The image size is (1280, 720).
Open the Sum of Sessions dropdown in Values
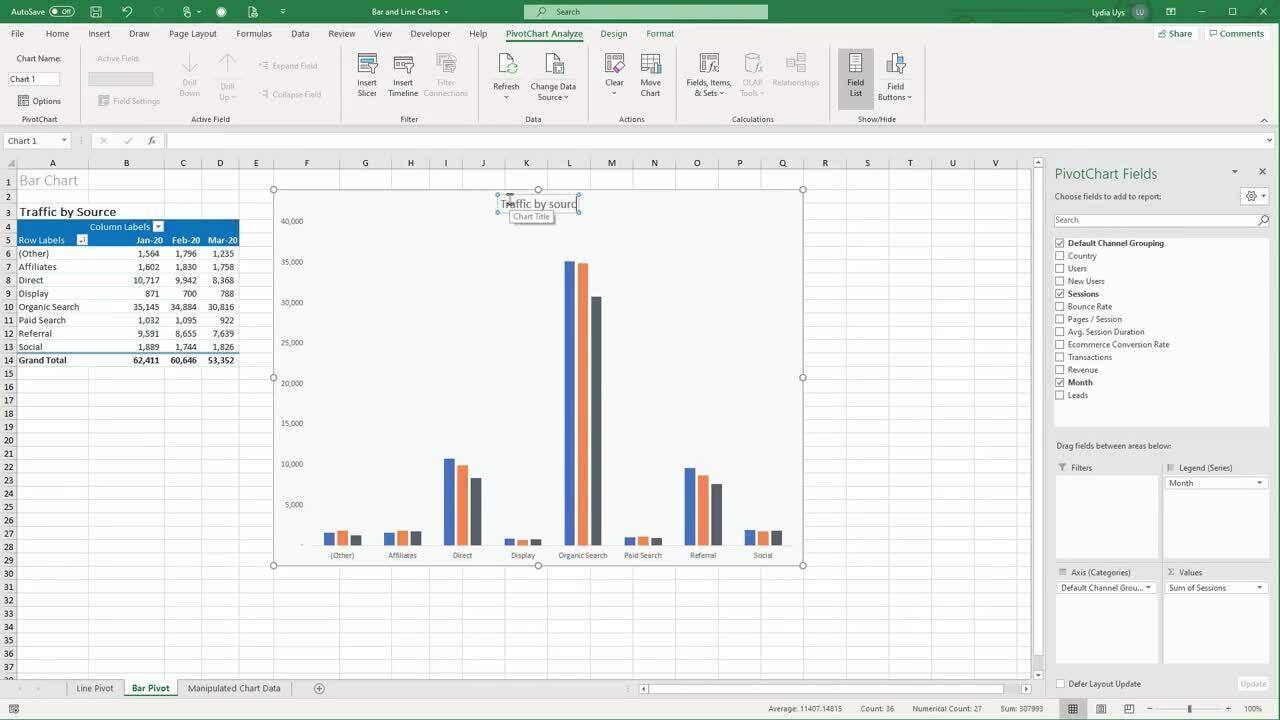[x=1262, y=587]
